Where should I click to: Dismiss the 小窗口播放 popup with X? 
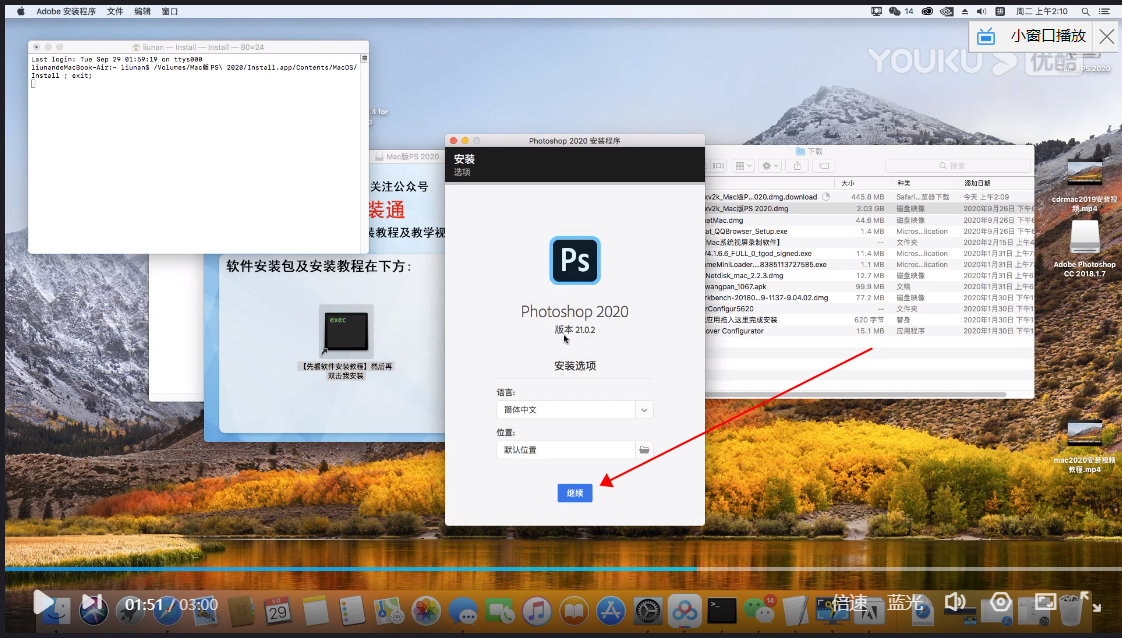[1106, 37]
